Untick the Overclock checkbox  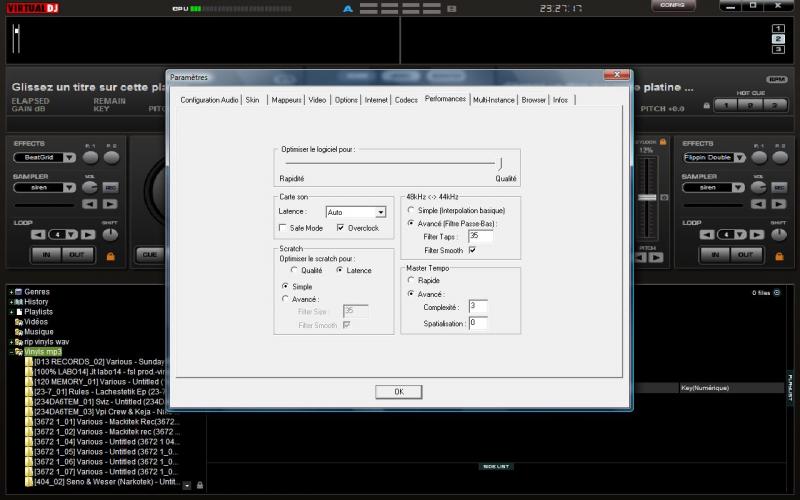[x=340, y=228]
